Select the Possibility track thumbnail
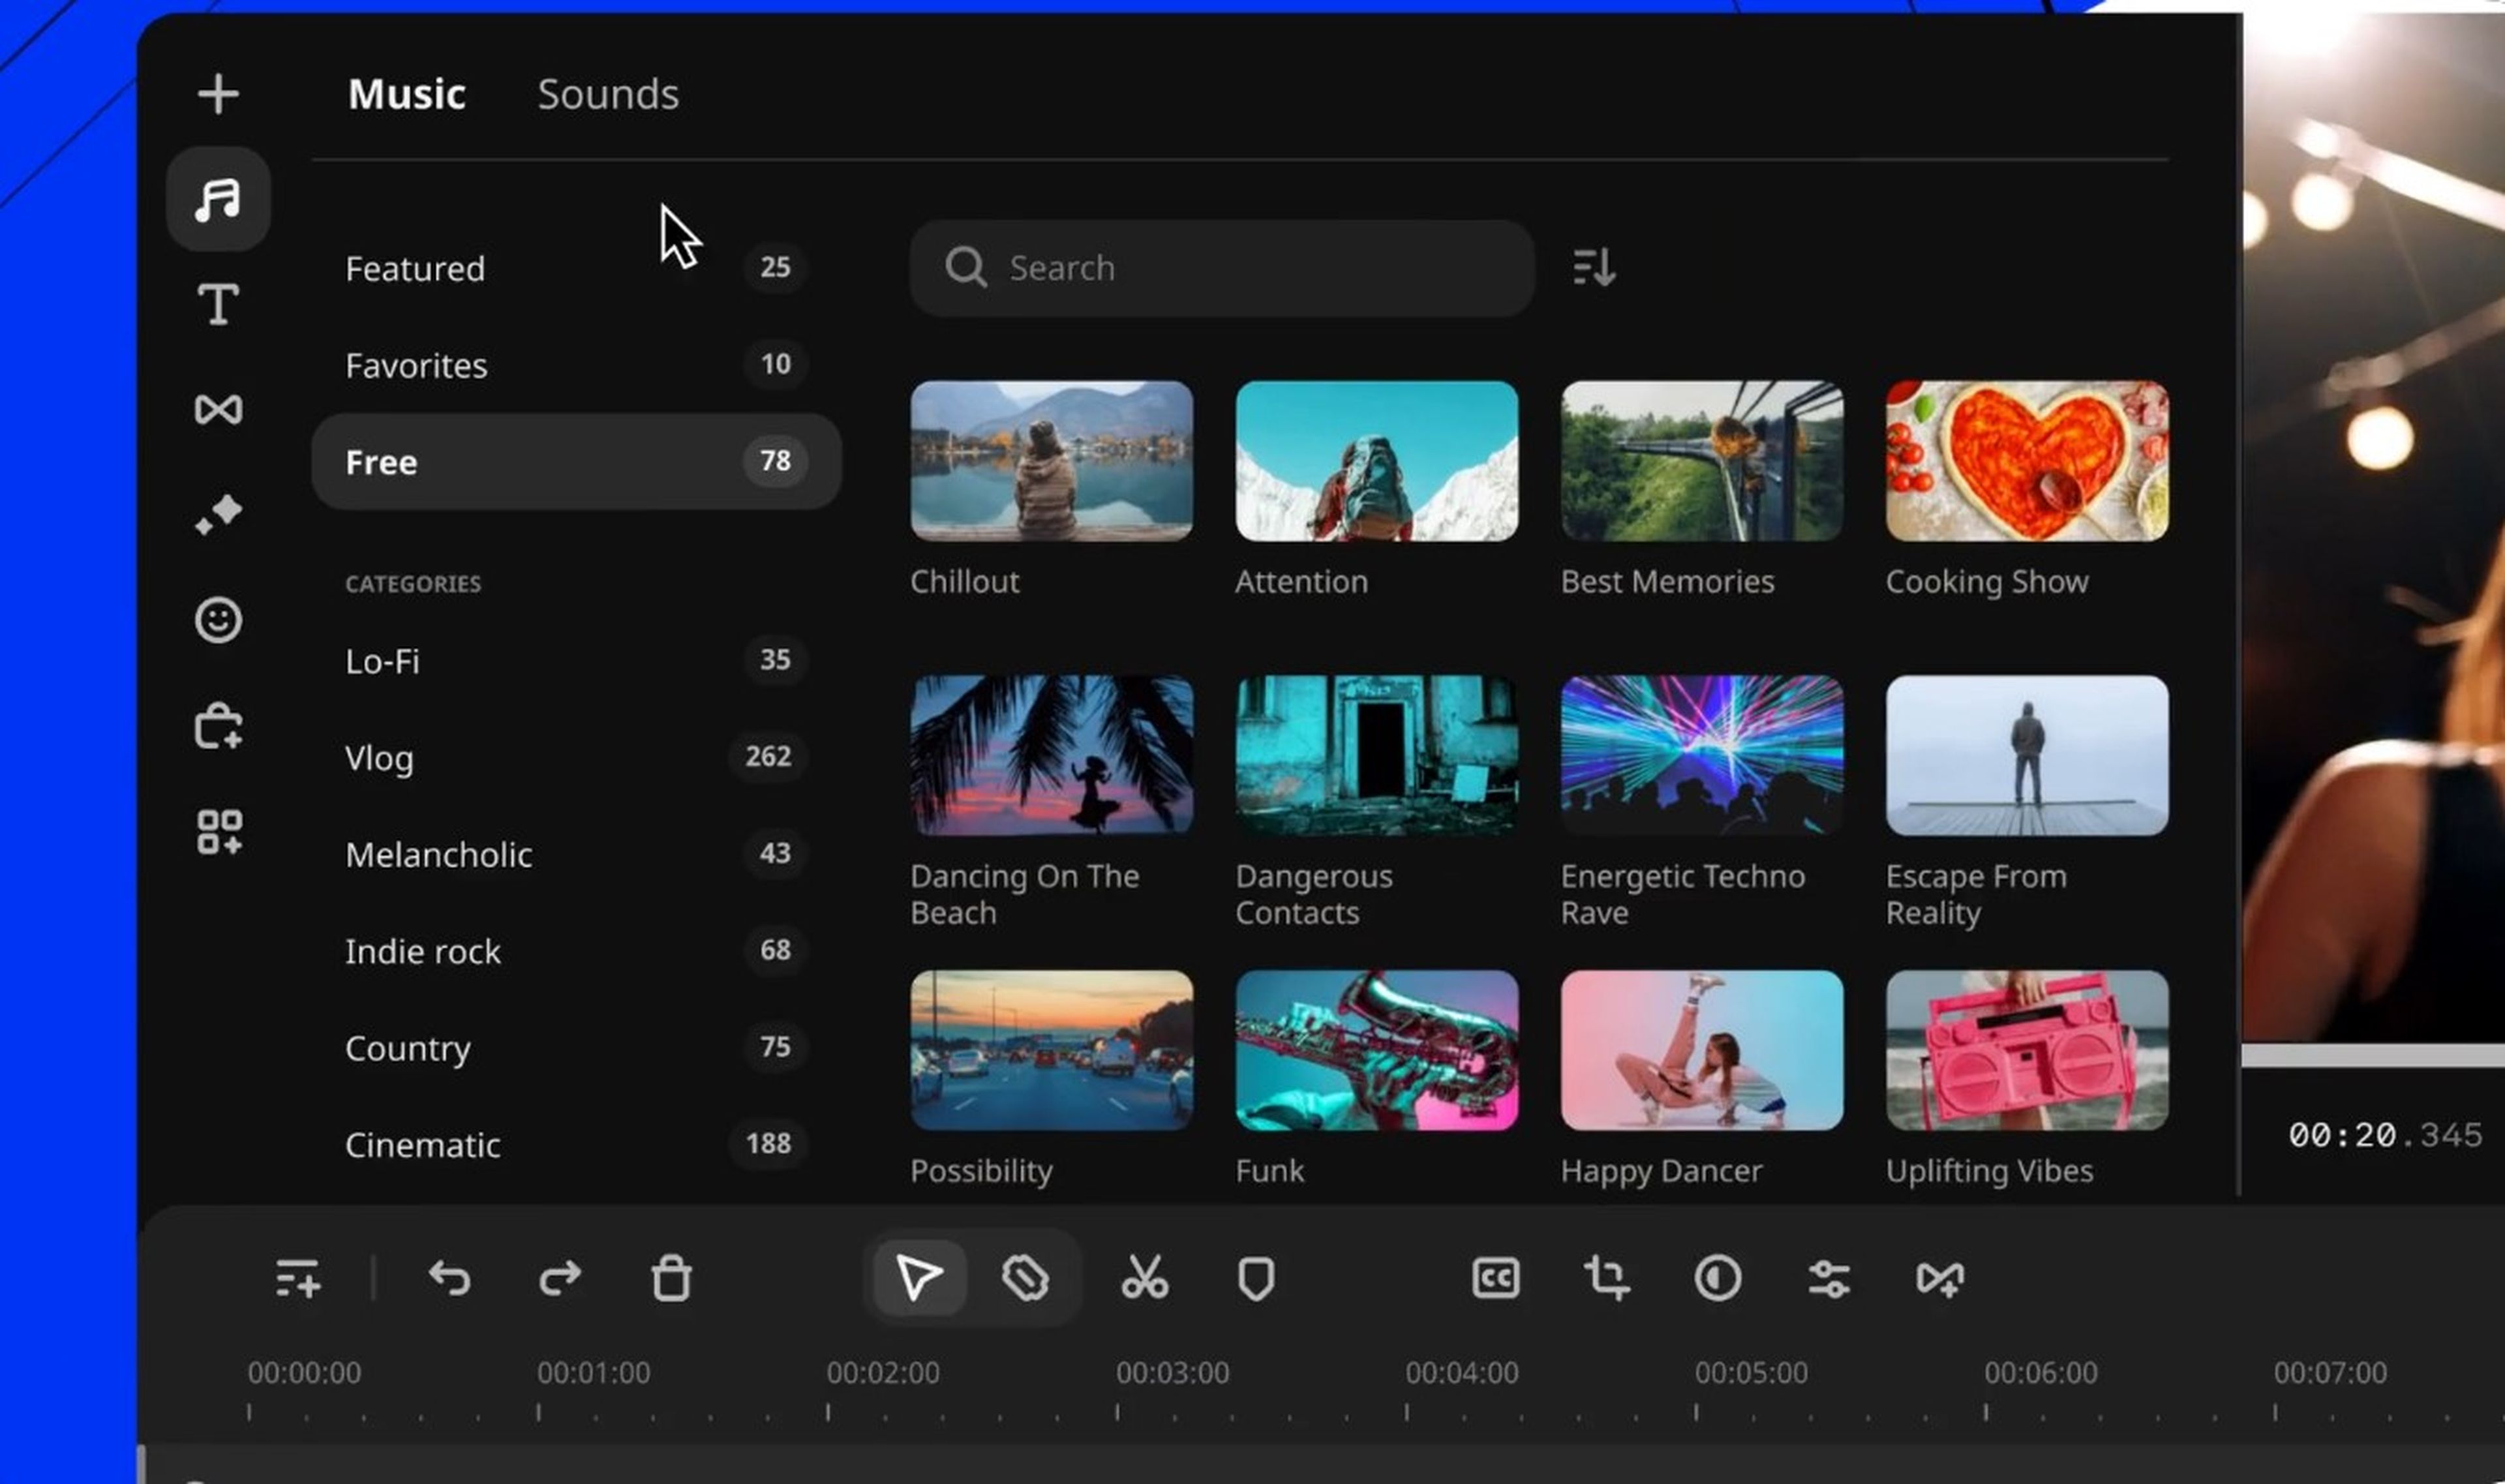This screenshot has width=2505, height=1484. [x=1051, y=1050]
